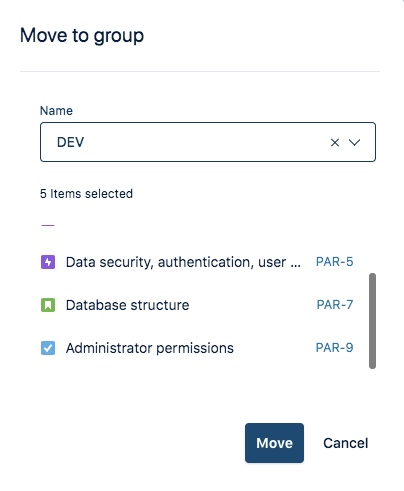
Task: Click the partially hidden purple icon above PAR-5
Action: coord(48,225)
